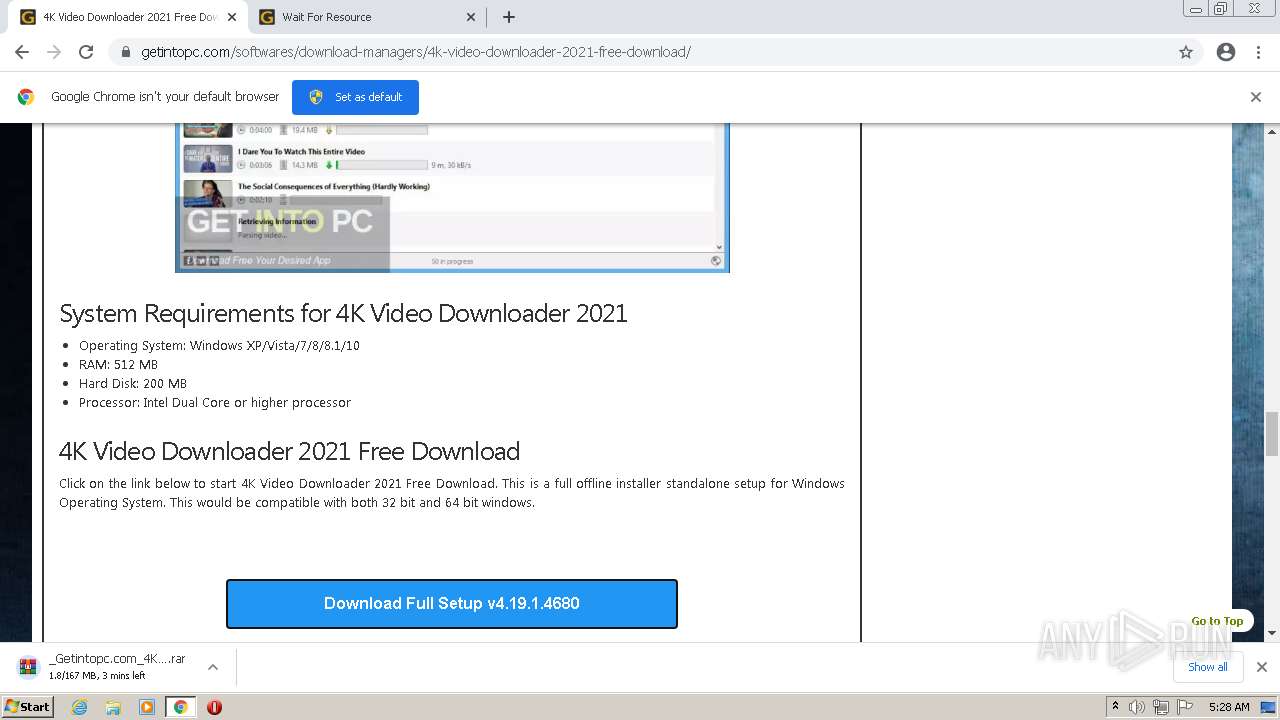The height and width of the screenshot is (720, 1280).
Task: Open the Windows Start menu
Action: point(28,707)
